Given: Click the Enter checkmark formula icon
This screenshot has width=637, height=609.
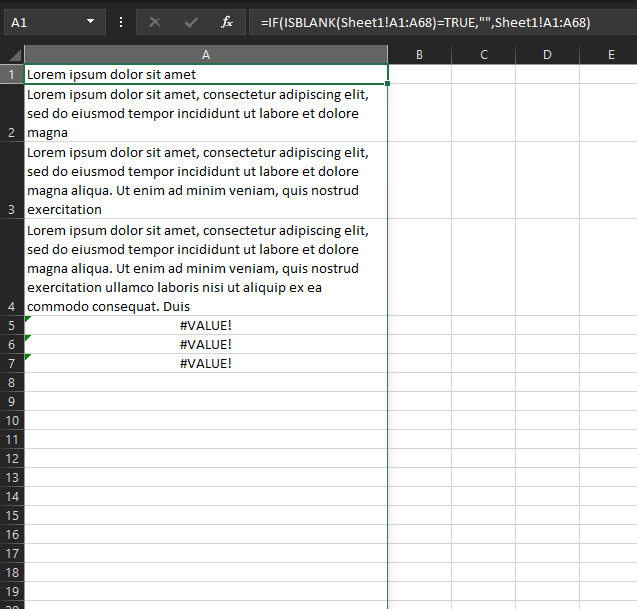Looking at the screenshot, I should 191,22.
